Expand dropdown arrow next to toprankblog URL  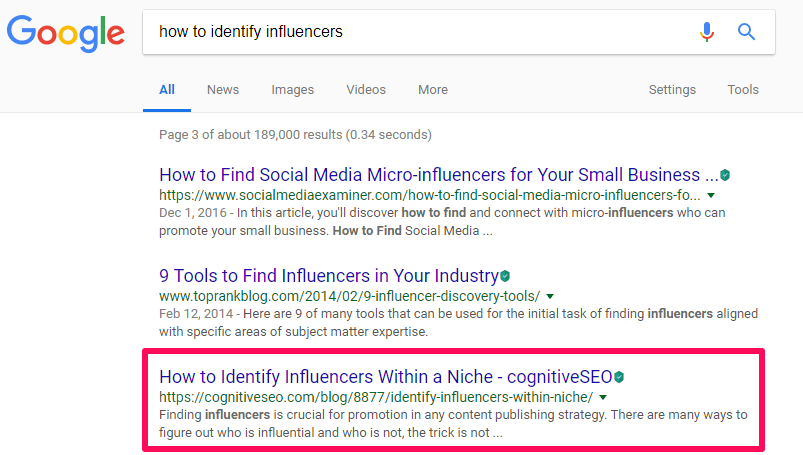[x=550, y=296]
